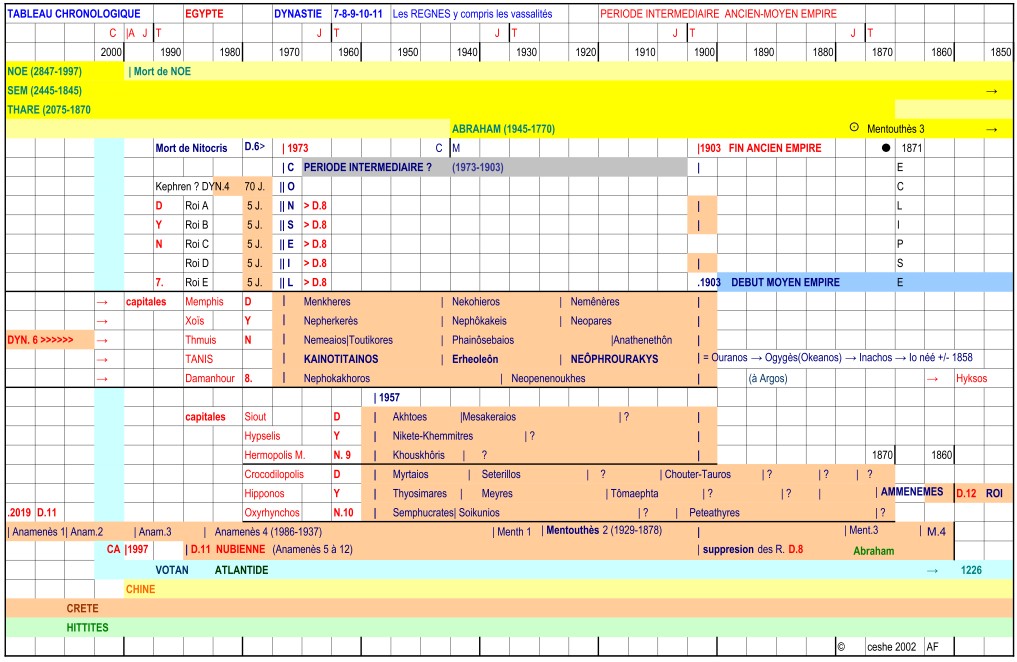The width and height of the screenshot is (1017, 662).
Task: Select the "FIN ANCIEN EMPIRE" label
Action: point(775,148)
